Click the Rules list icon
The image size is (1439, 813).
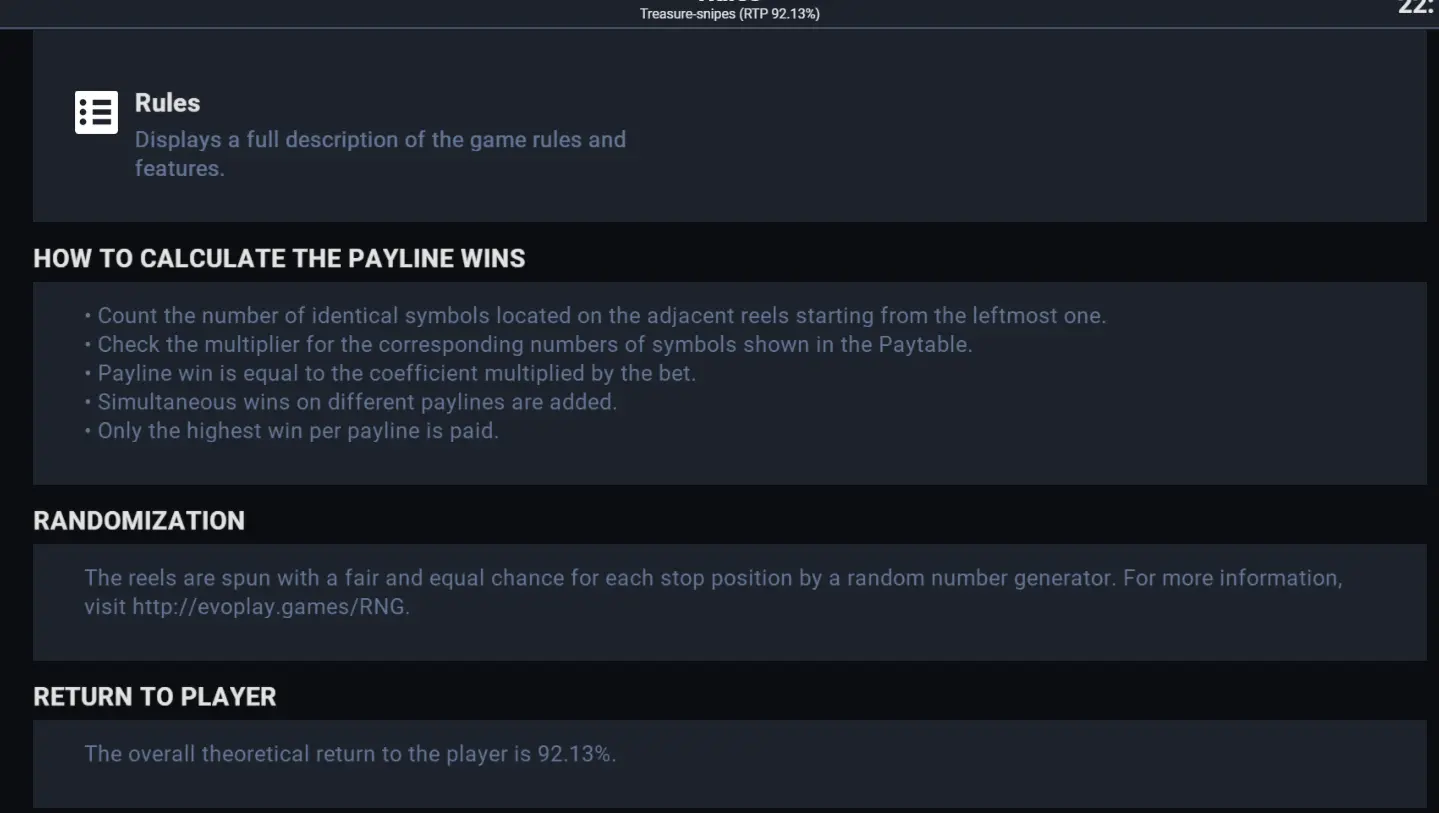coord(96,112)
